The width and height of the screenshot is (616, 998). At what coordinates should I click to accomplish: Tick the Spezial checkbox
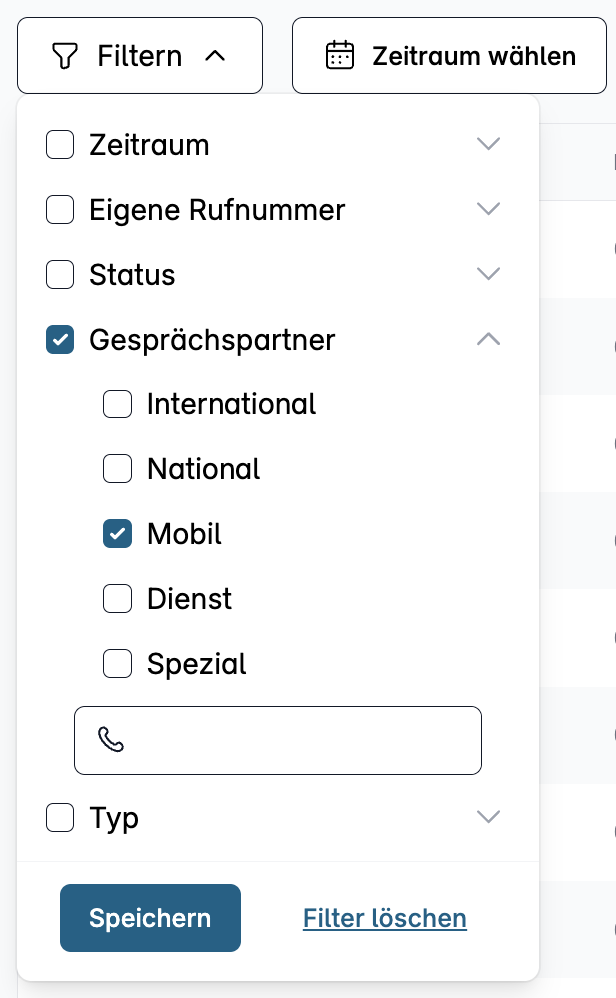coord(118,664)
